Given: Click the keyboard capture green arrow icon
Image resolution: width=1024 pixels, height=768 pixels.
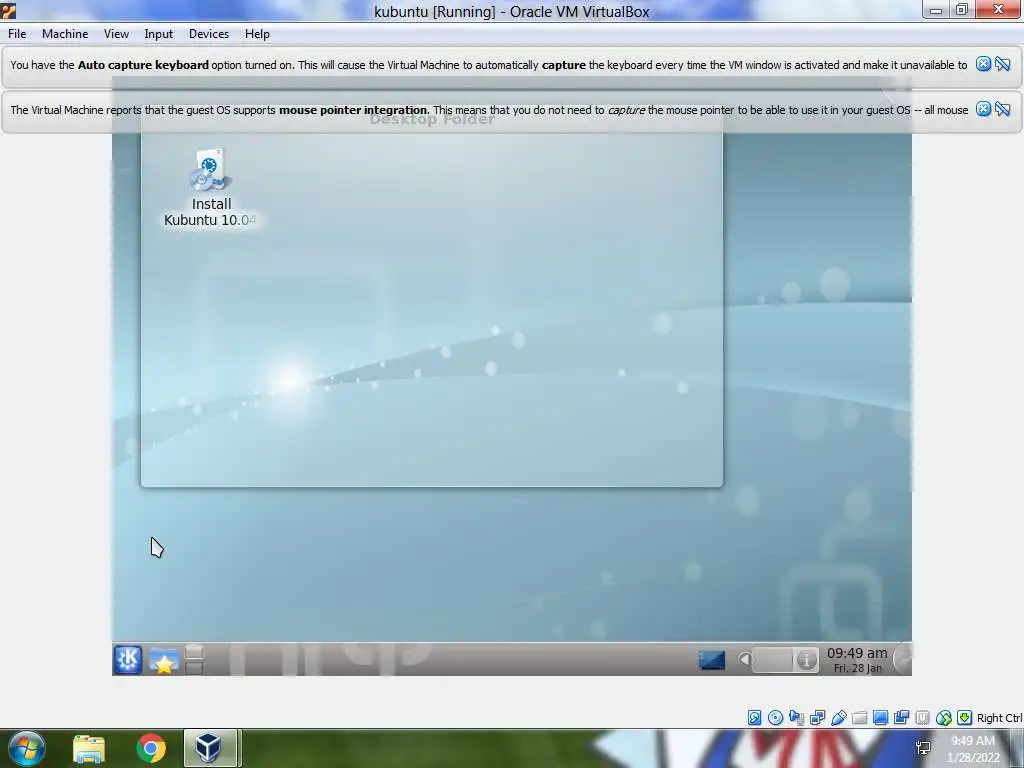Looking at the screenshot, I should (965, 718).
